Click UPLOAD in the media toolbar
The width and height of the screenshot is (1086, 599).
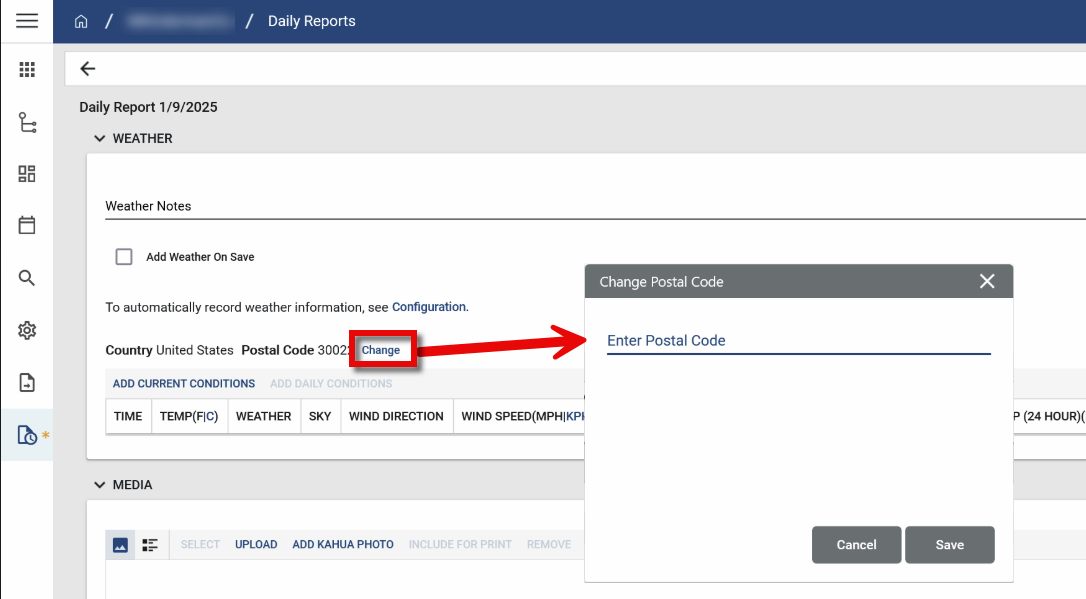click(x=256, y=545)
